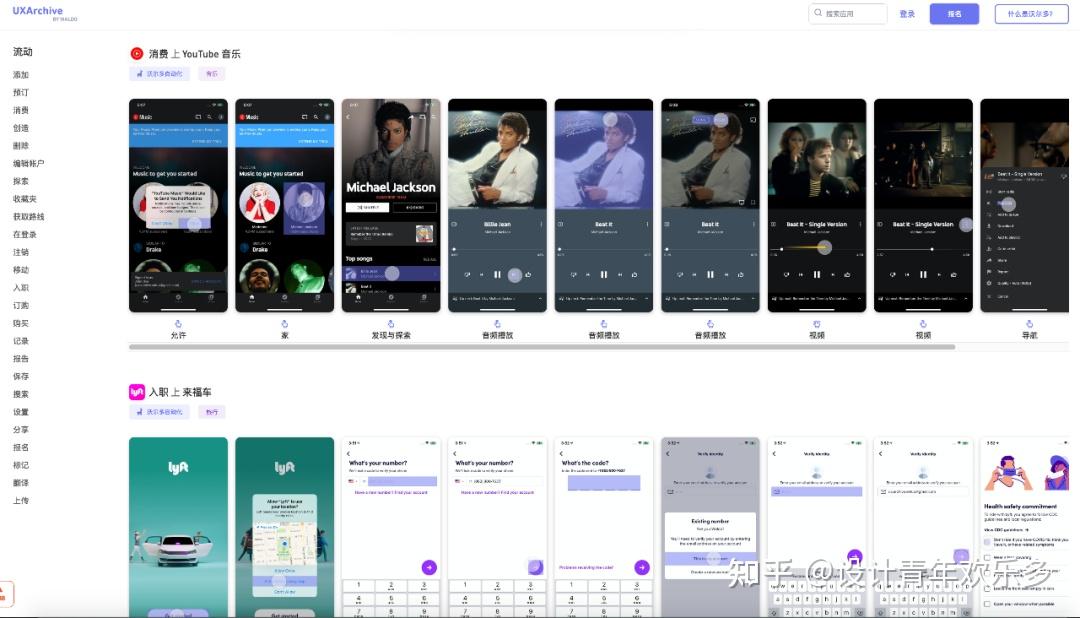The image size is (1080, 618).
Task: Open the YouTube Music options menu thumbnail above 导航
Action: [x=1025, y=205]
